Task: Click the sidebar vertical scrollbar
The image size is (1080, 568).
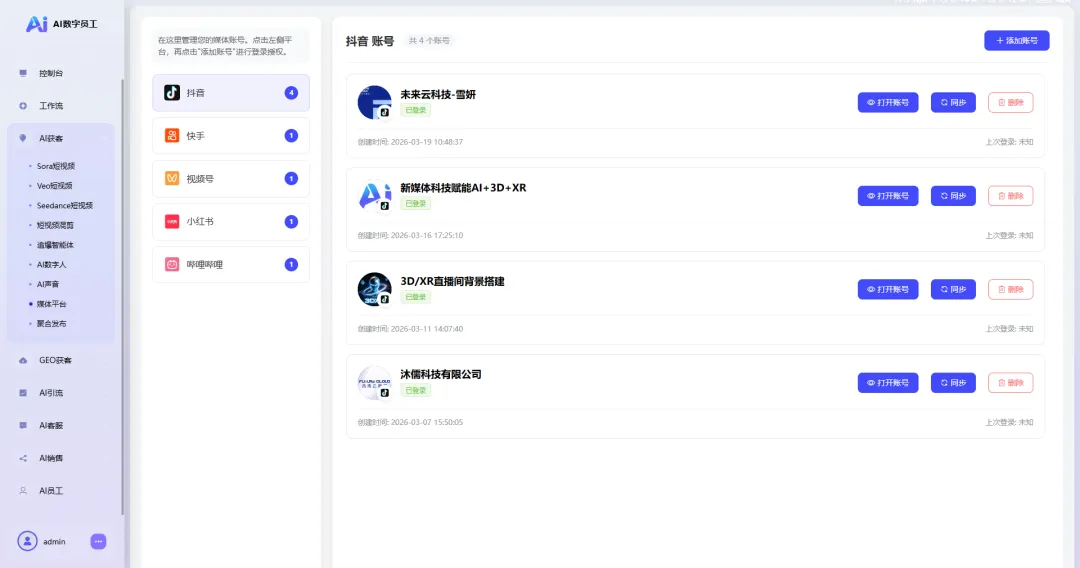Action: [x=123, y=296]
